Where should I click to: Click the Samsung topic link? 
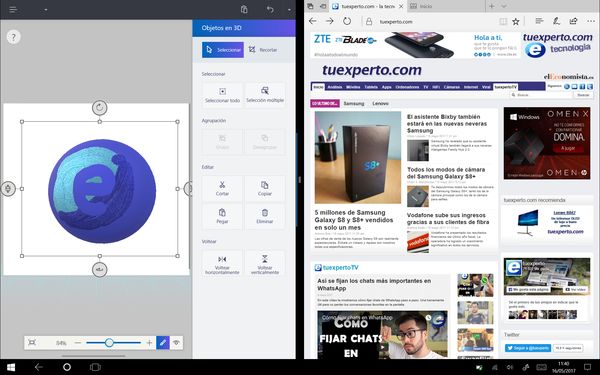(x=354, y=104)
